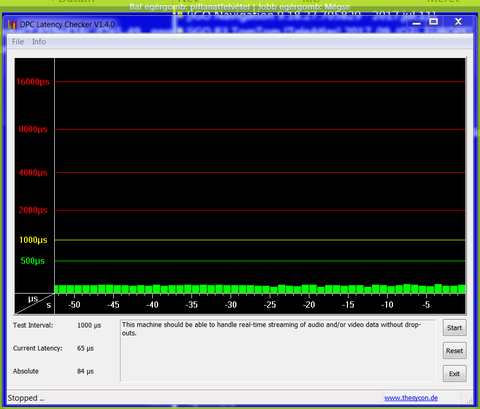Click the Absolute value 84 µs

(85, 371)
